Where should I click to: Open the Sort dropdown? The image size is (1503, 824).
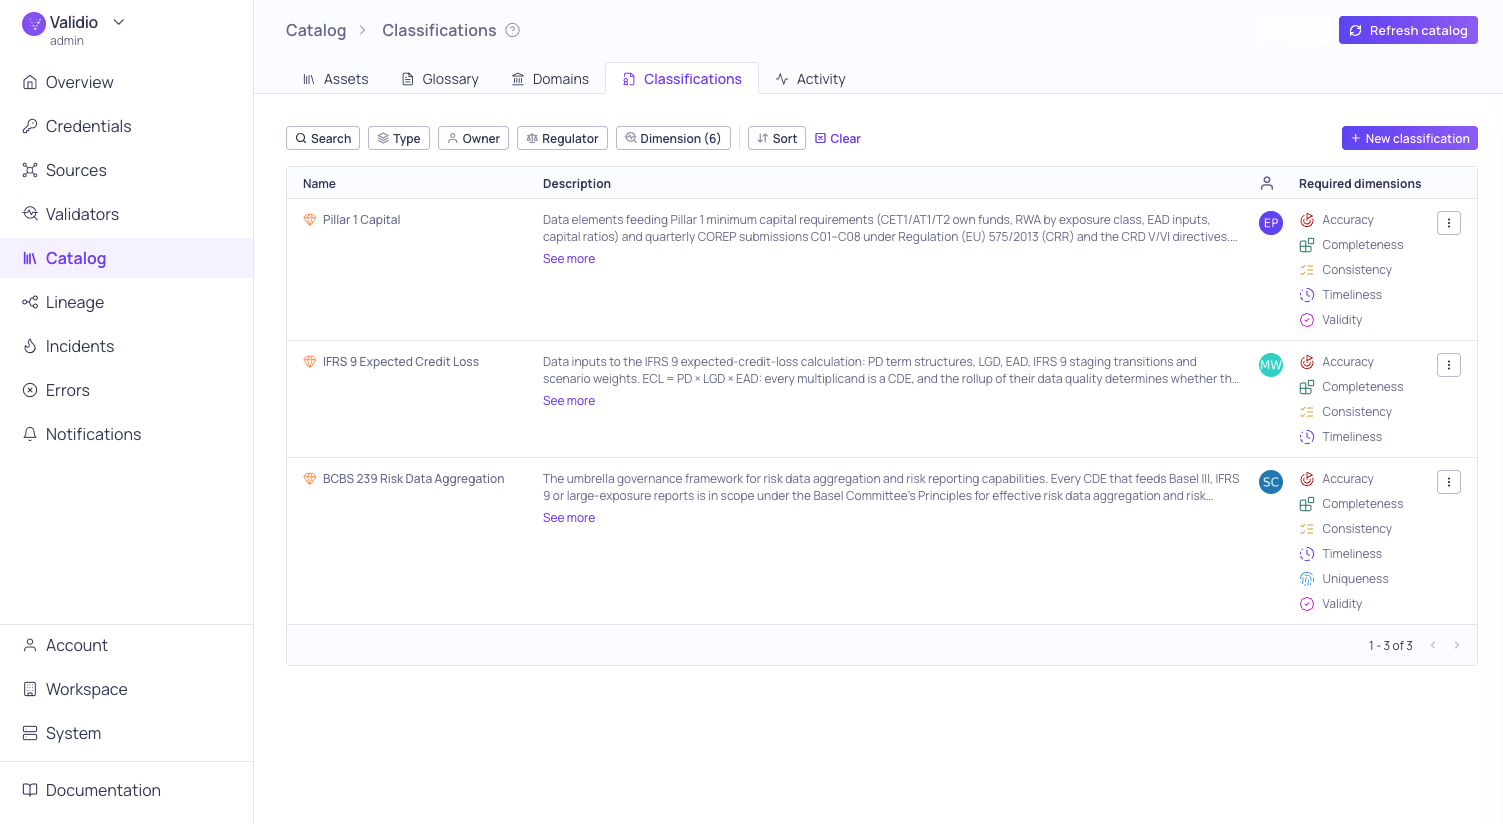click(777, 138)
